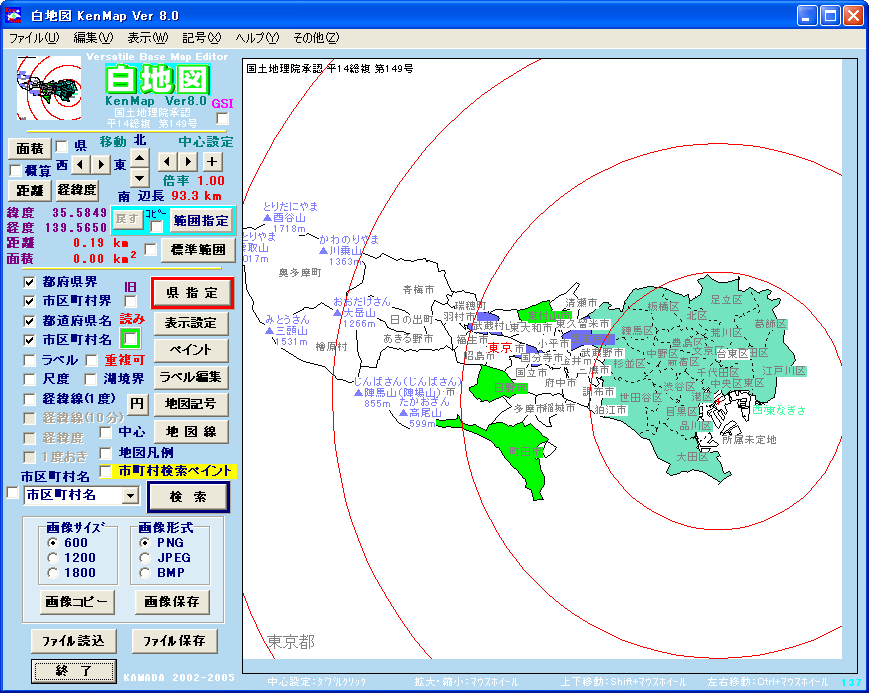The width and height of the screenshot is (869, 693).
Task: Click the green 読み square toggle
Action: pos(131,339)
